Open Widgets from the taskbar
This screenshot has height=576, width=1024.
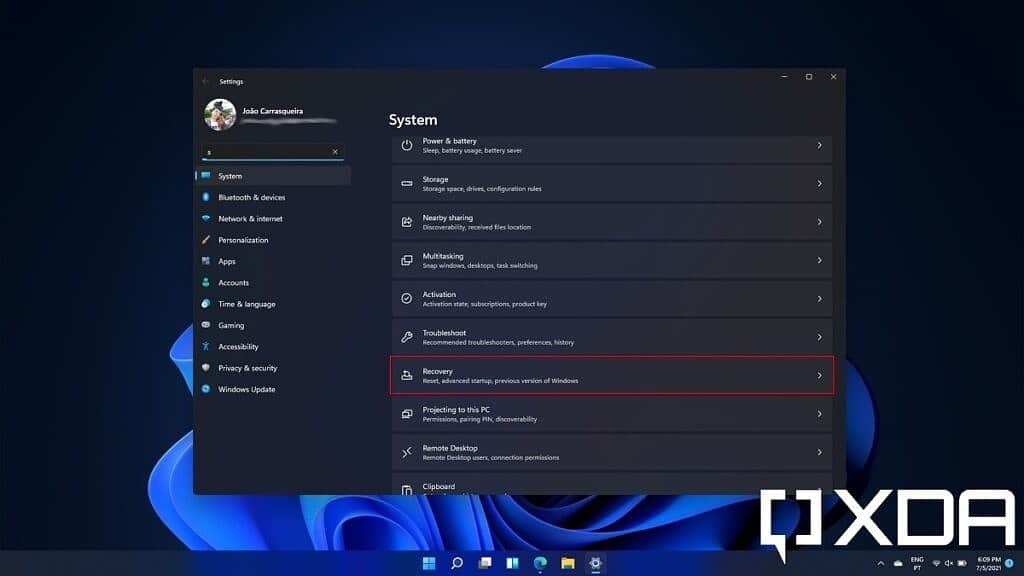pyautogui.click(x=513, y=563)
